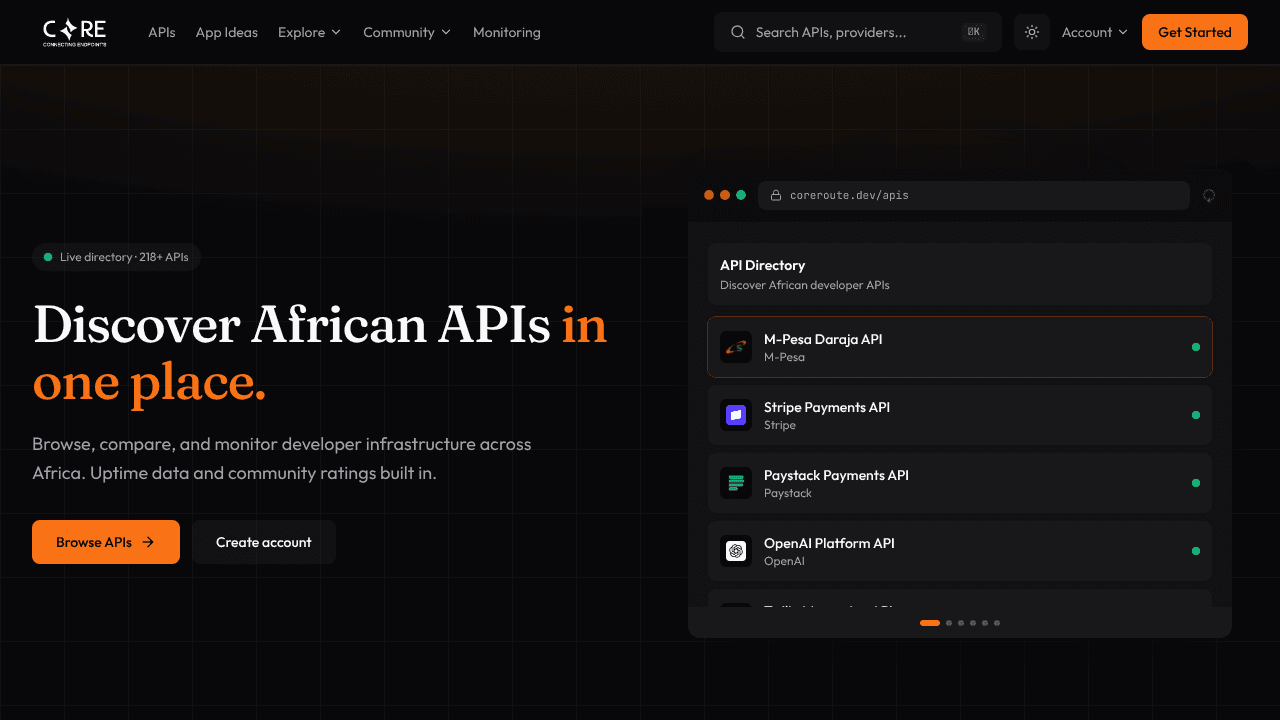Click the Paystack logo icon

(736, 483)
